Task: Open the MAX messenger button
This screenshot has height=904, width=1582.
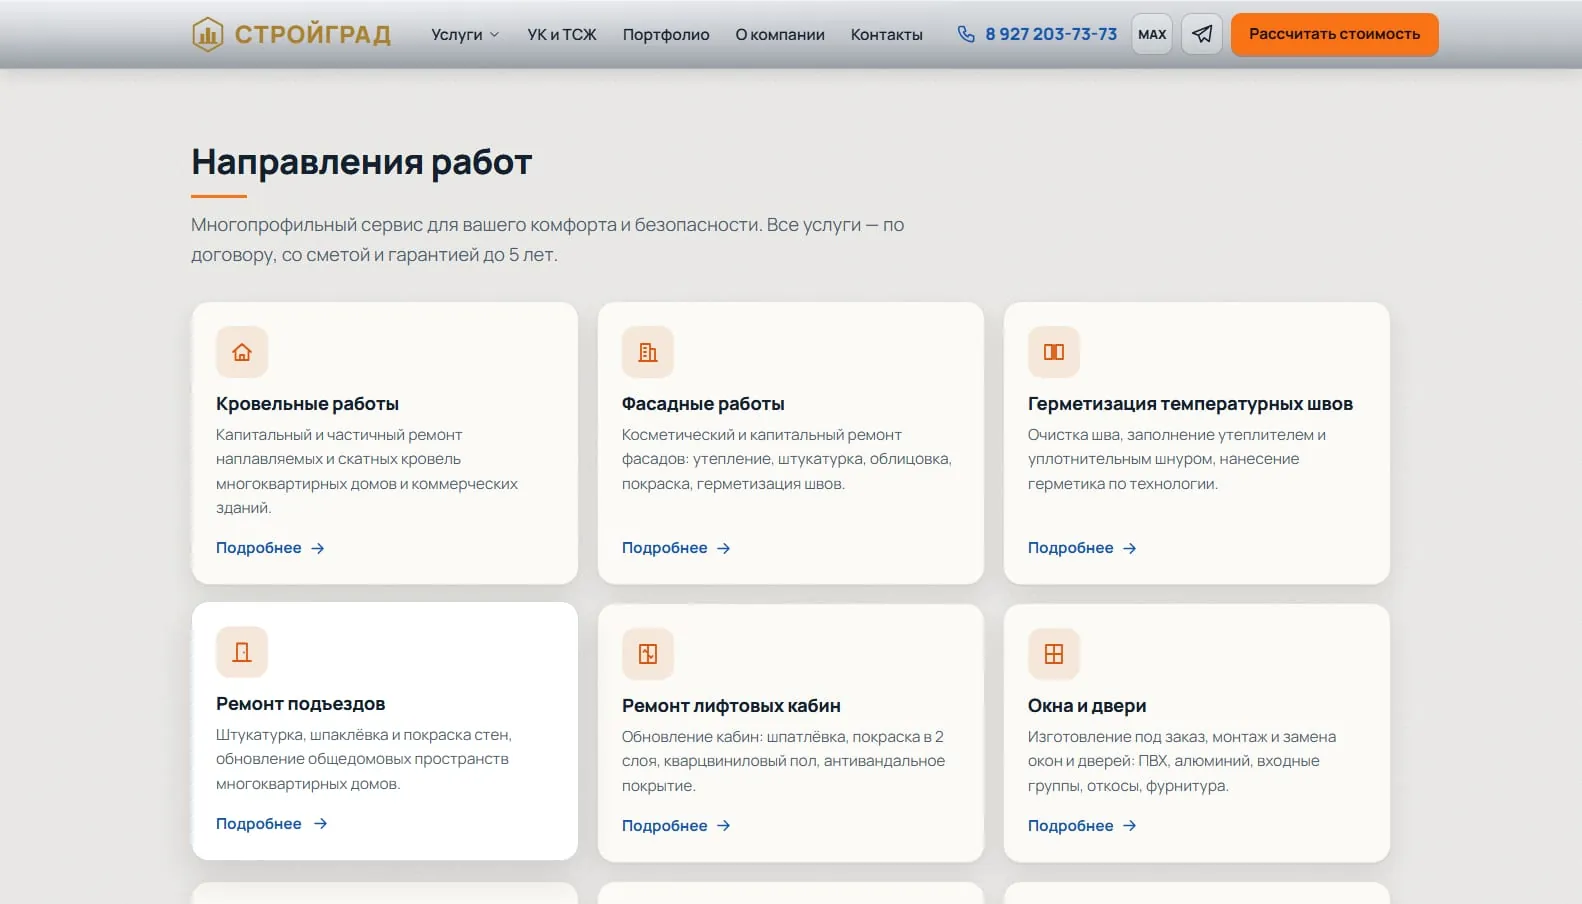Action: click(1152, 34)
